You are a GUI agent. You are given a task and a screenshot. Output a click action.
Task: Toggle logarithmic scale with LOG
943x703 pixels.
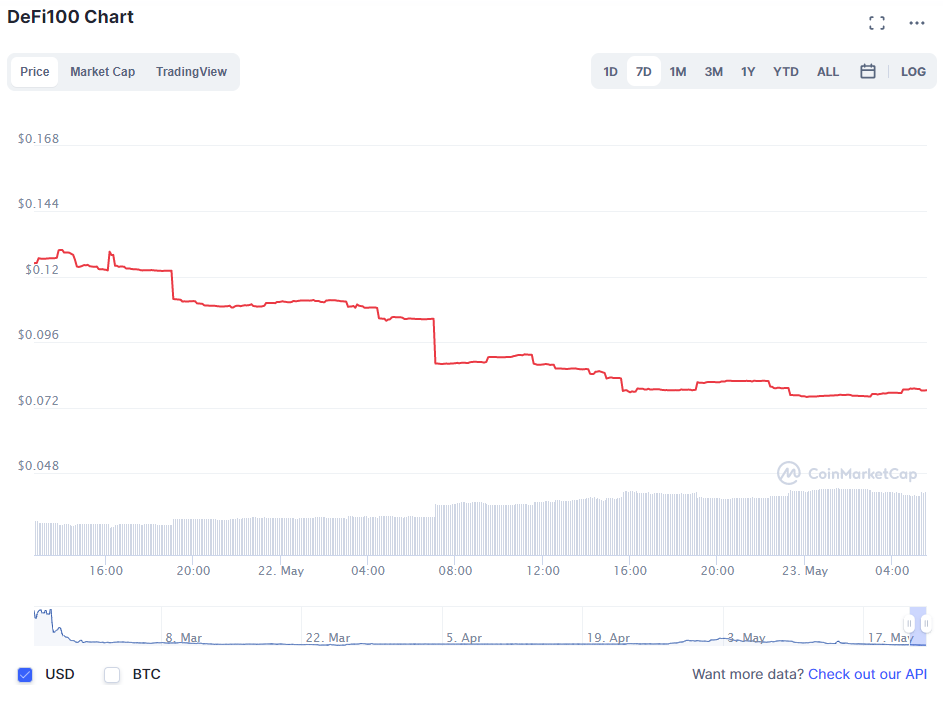point(912,71)
